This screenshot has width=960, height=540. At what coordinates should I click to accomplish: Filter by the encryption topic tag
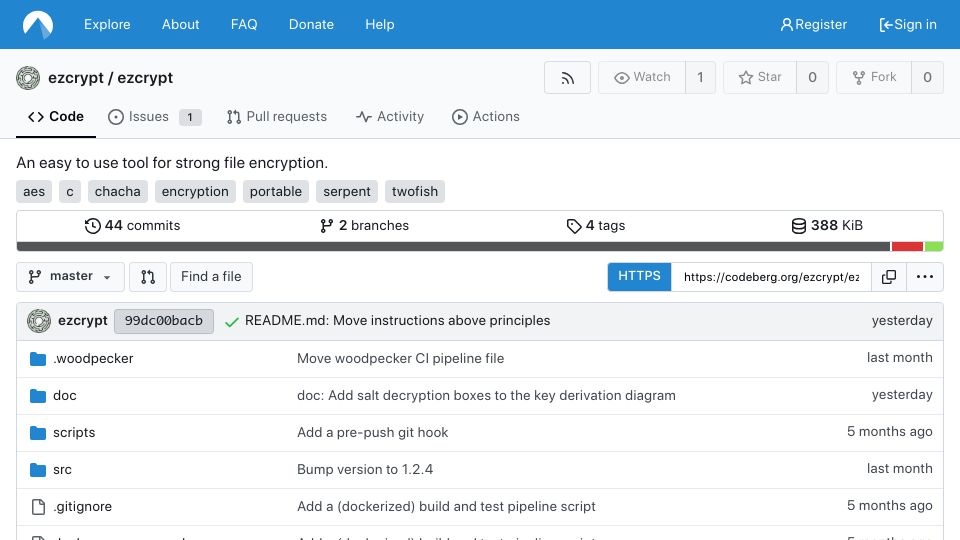point(195,192)
